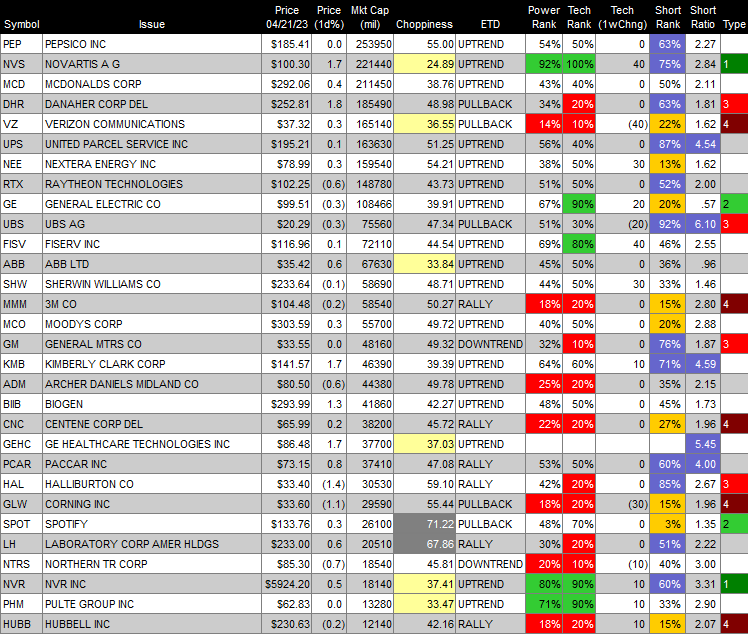Click green 90% Tech Rank for GE
The image size is (748, 634).
pyautogui.click(x=579, y=204)
